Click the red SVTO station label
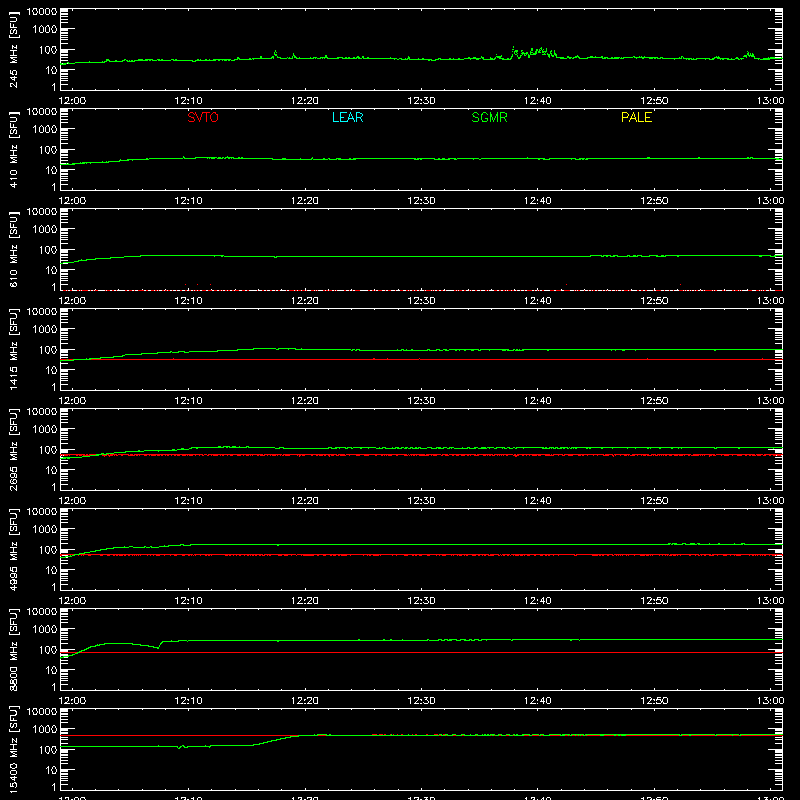Image resolution: width=800 pixels, height=800 pixels. 203,117
